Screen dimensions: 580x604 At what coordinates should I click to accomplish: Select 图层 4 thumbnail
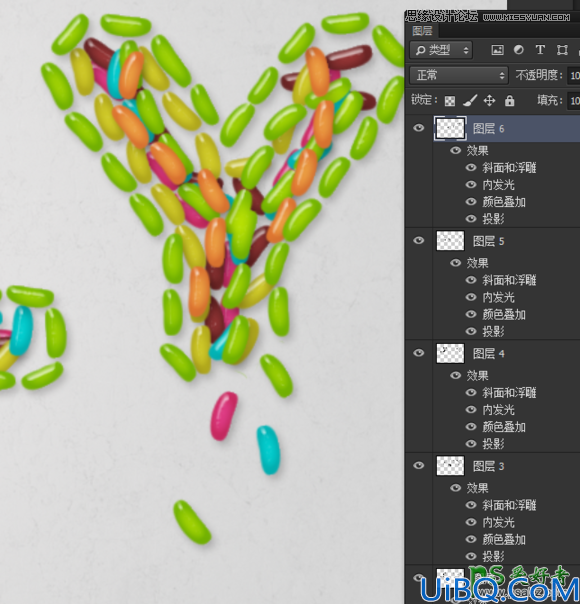450,353
